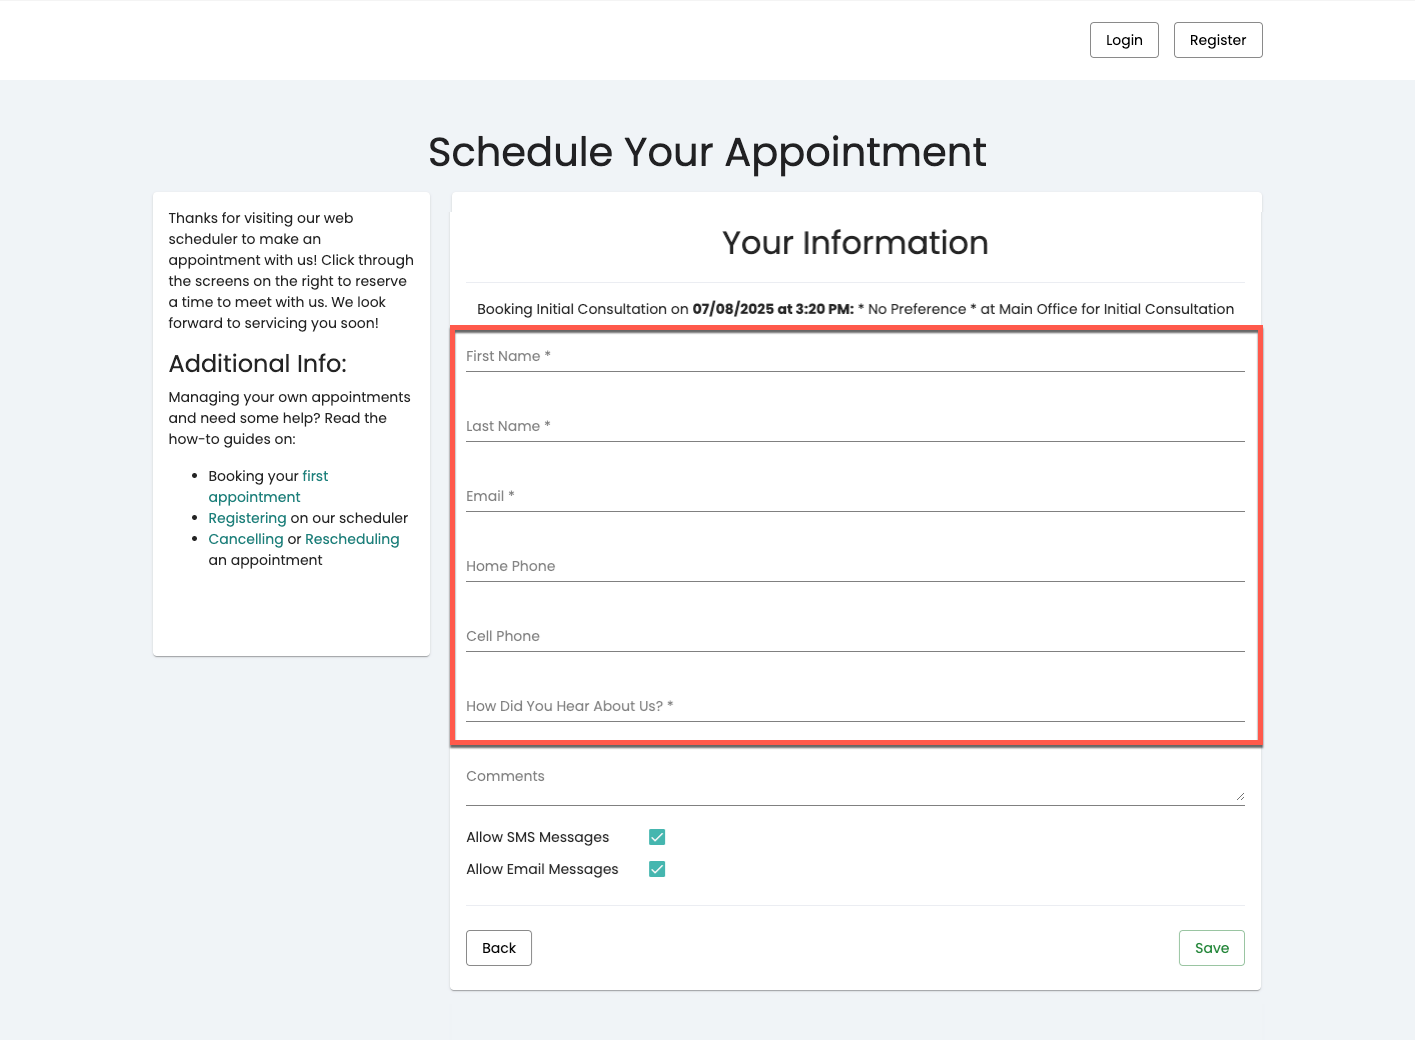Click the Register button
Screen dimensions: 1415x1040
(1218, 40)
